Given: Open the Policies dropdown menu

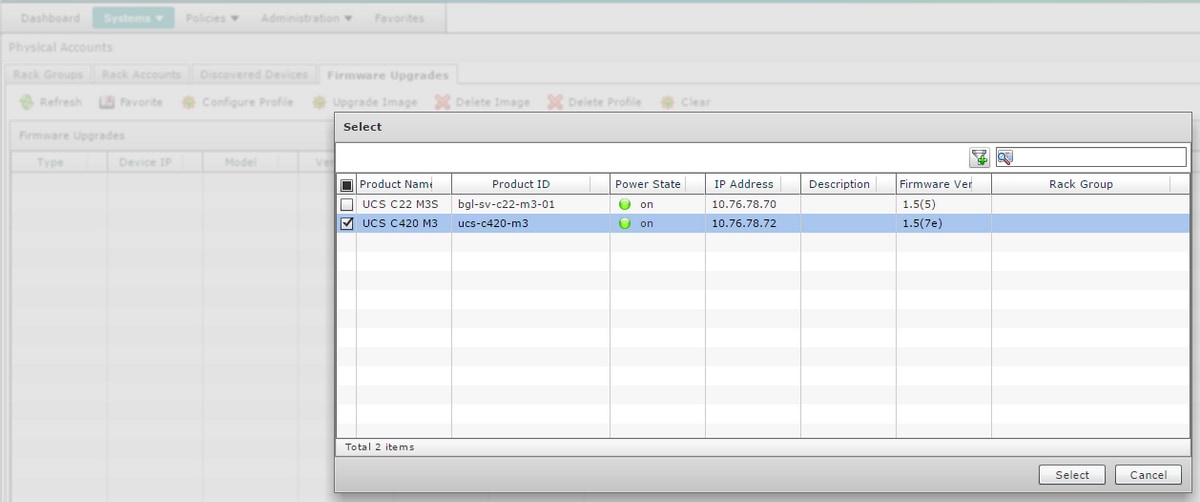Looking at the screenshot, I should pyautogui.click(x=212, y=18).
